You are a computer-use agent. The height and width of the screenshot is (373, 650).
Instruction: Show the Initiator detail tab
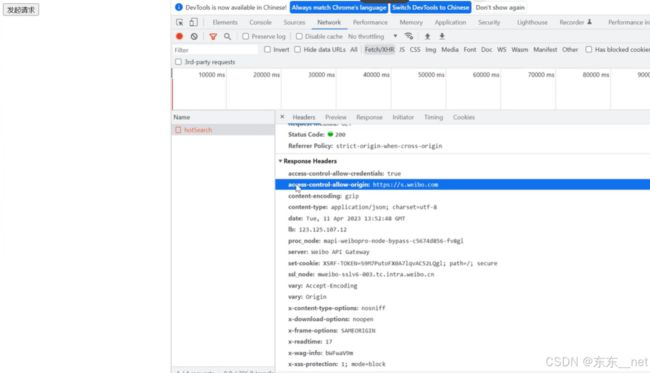point(403,117)
